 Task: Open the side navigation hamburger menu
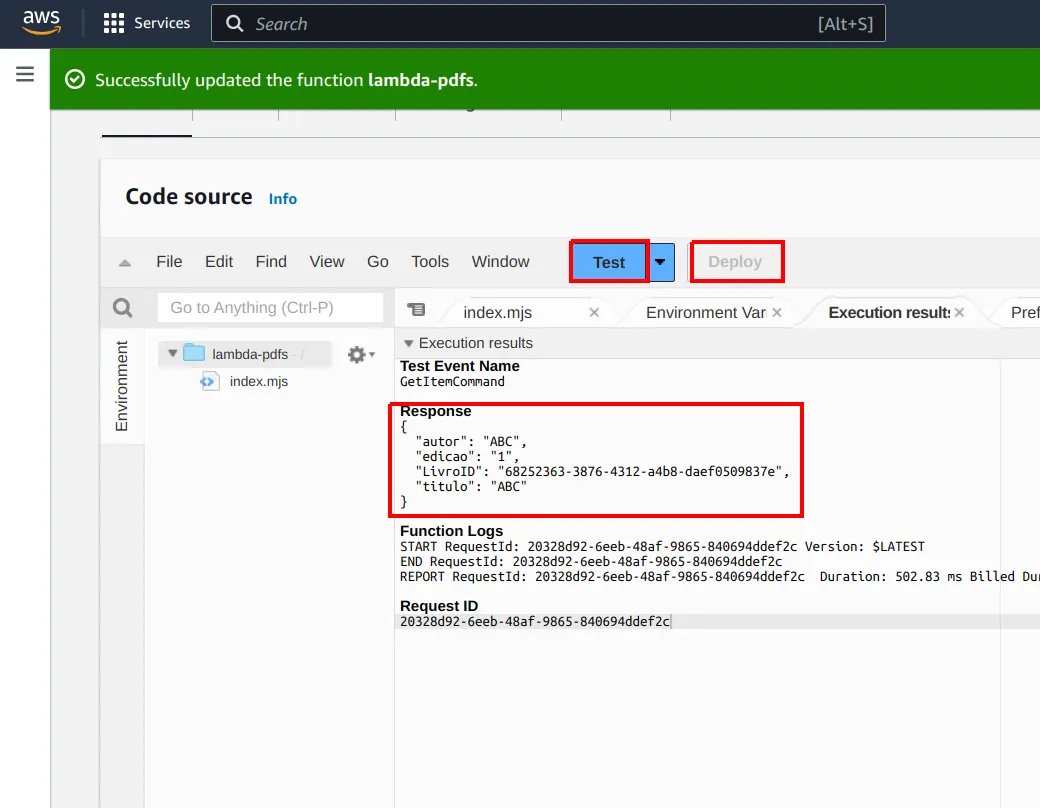point(25,74)
